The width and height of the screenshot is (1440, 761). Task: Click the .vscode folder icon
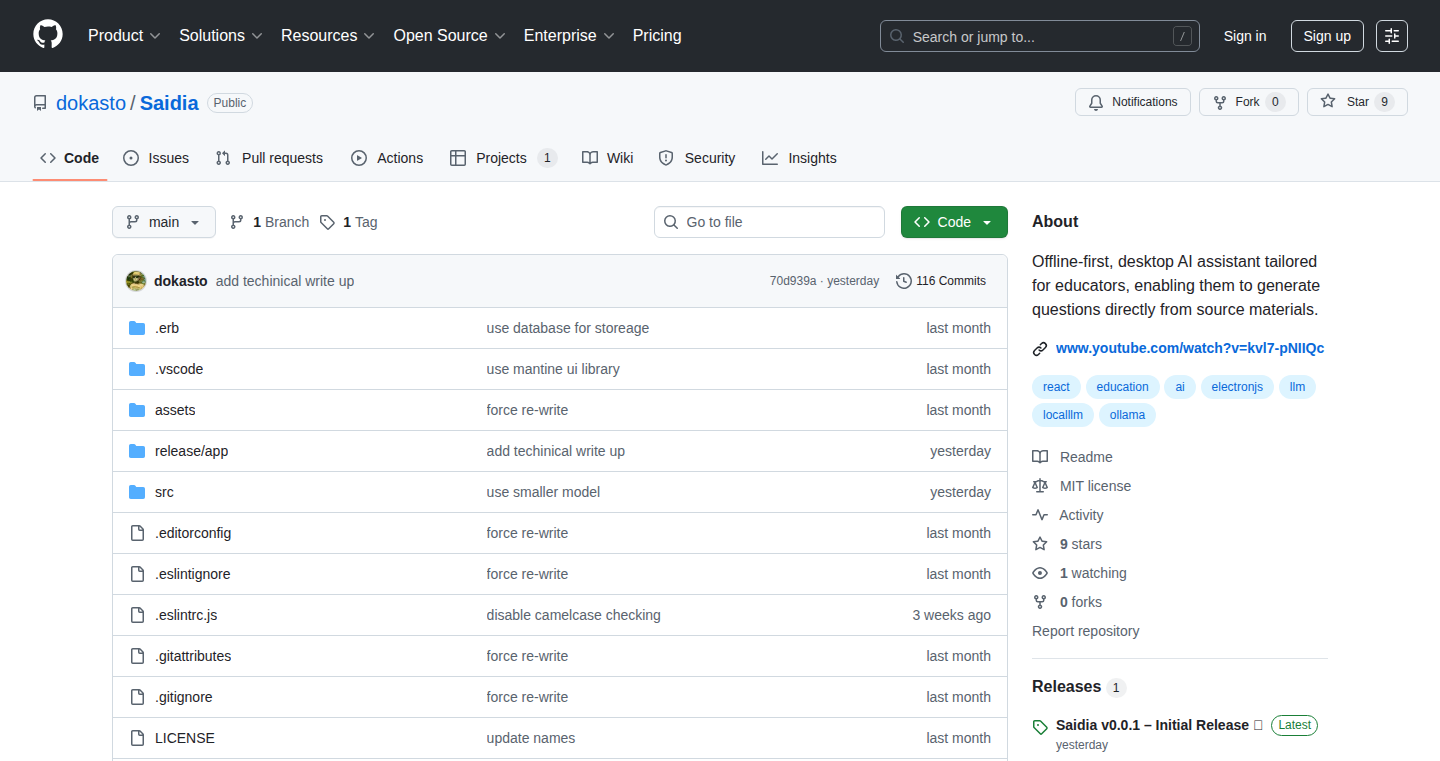(x=137, y=369)
